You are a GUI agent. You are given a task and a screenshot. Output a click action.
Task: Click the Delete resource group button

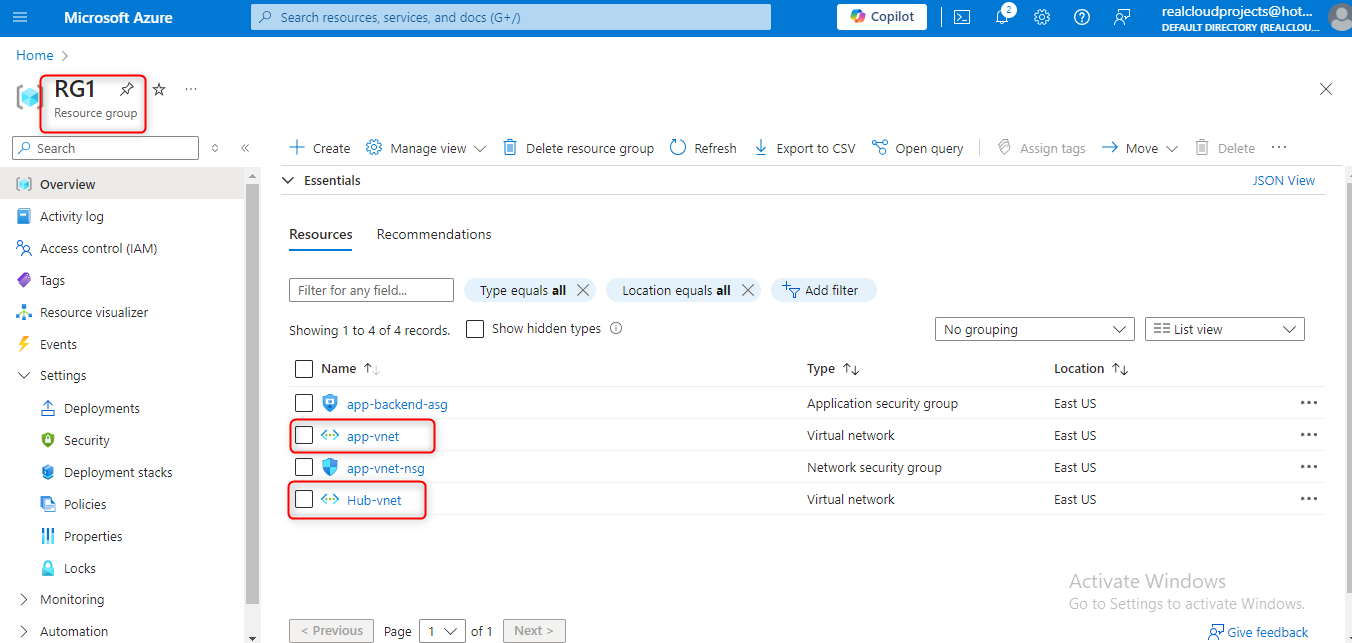click(578, 148)
